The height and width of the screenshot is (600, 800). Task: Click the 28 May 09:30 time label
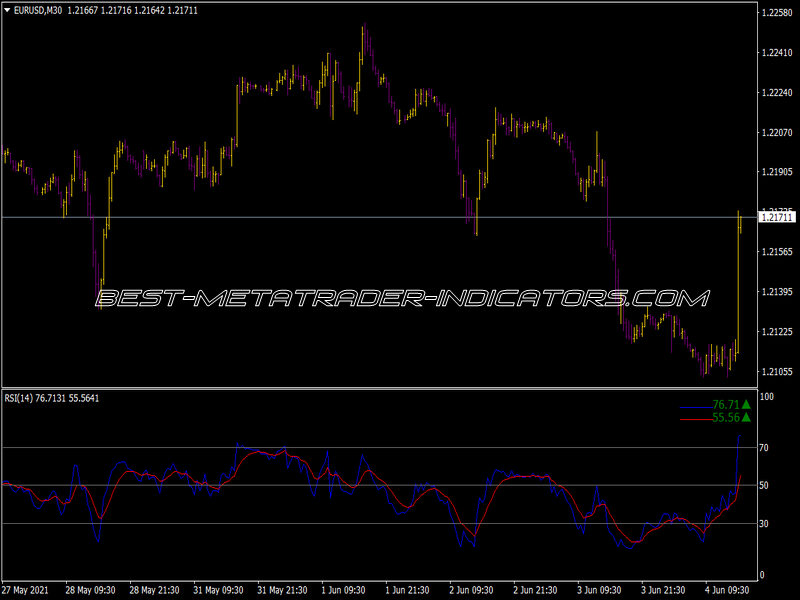click(90, 590)
